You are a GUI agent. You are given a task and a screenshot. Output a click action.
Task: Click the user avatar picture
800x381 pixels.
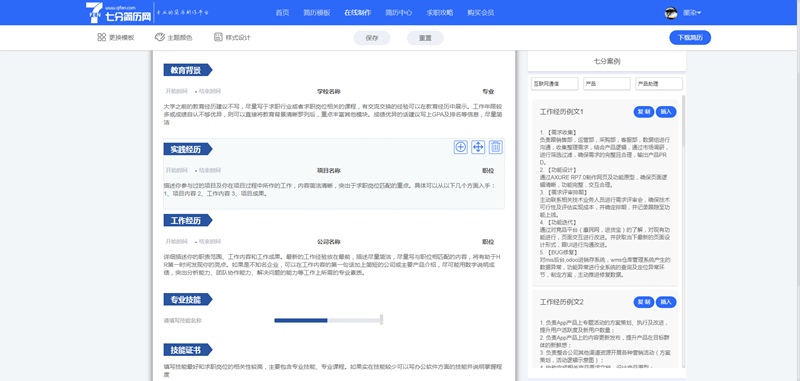(x=670, y=13)
